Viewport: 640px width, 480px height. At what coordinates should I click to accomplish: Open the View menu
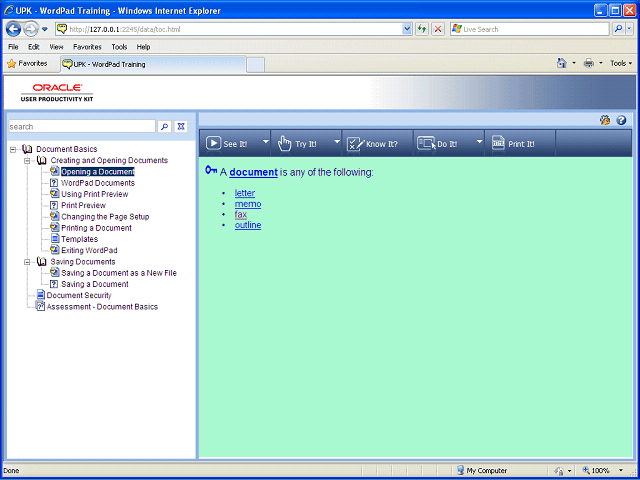56,47
